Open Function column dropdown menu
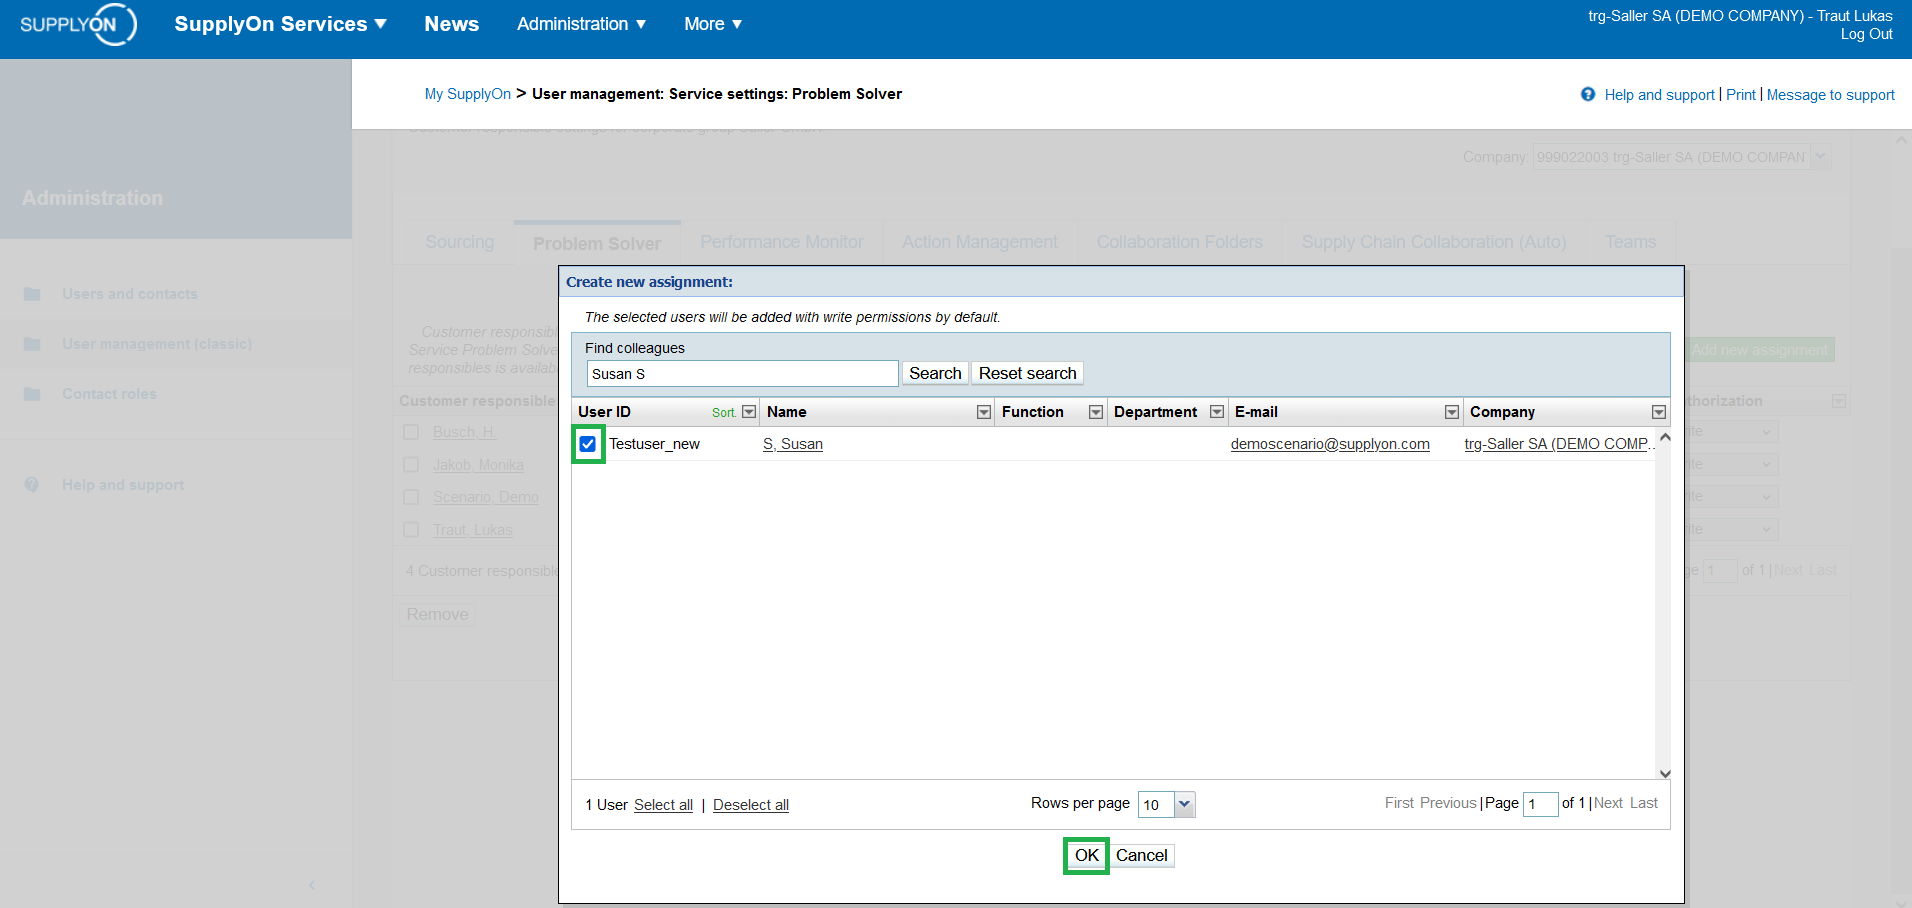Screen dimensions: 1912x908 coord(1096,412)
